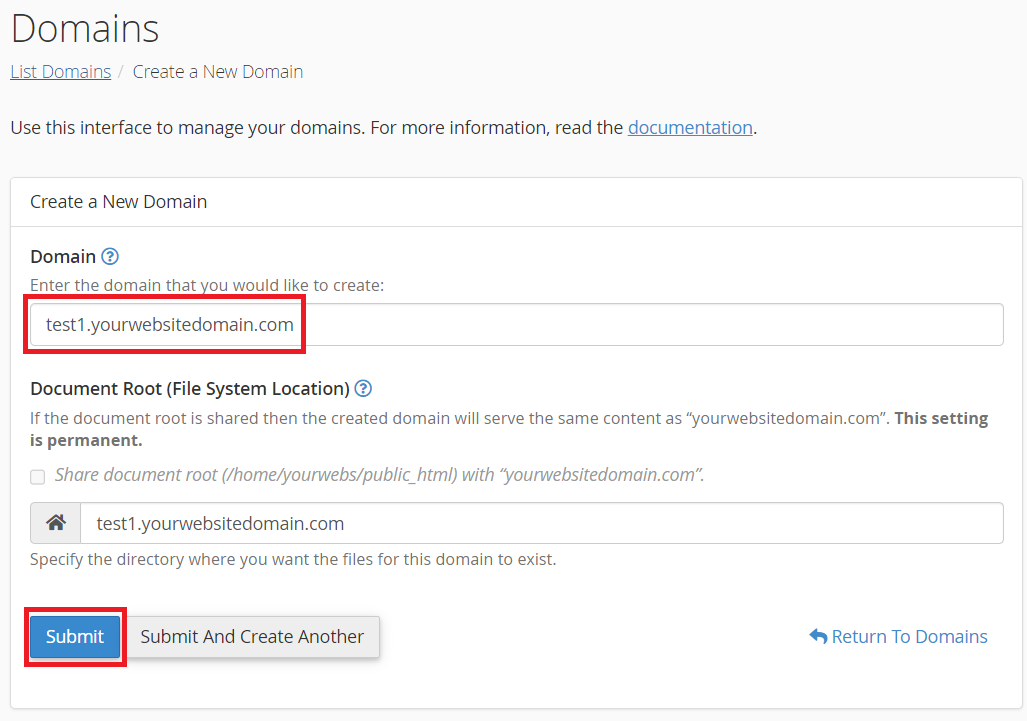Click the help icon next to Domain
1027x721 pixels.
110,257
